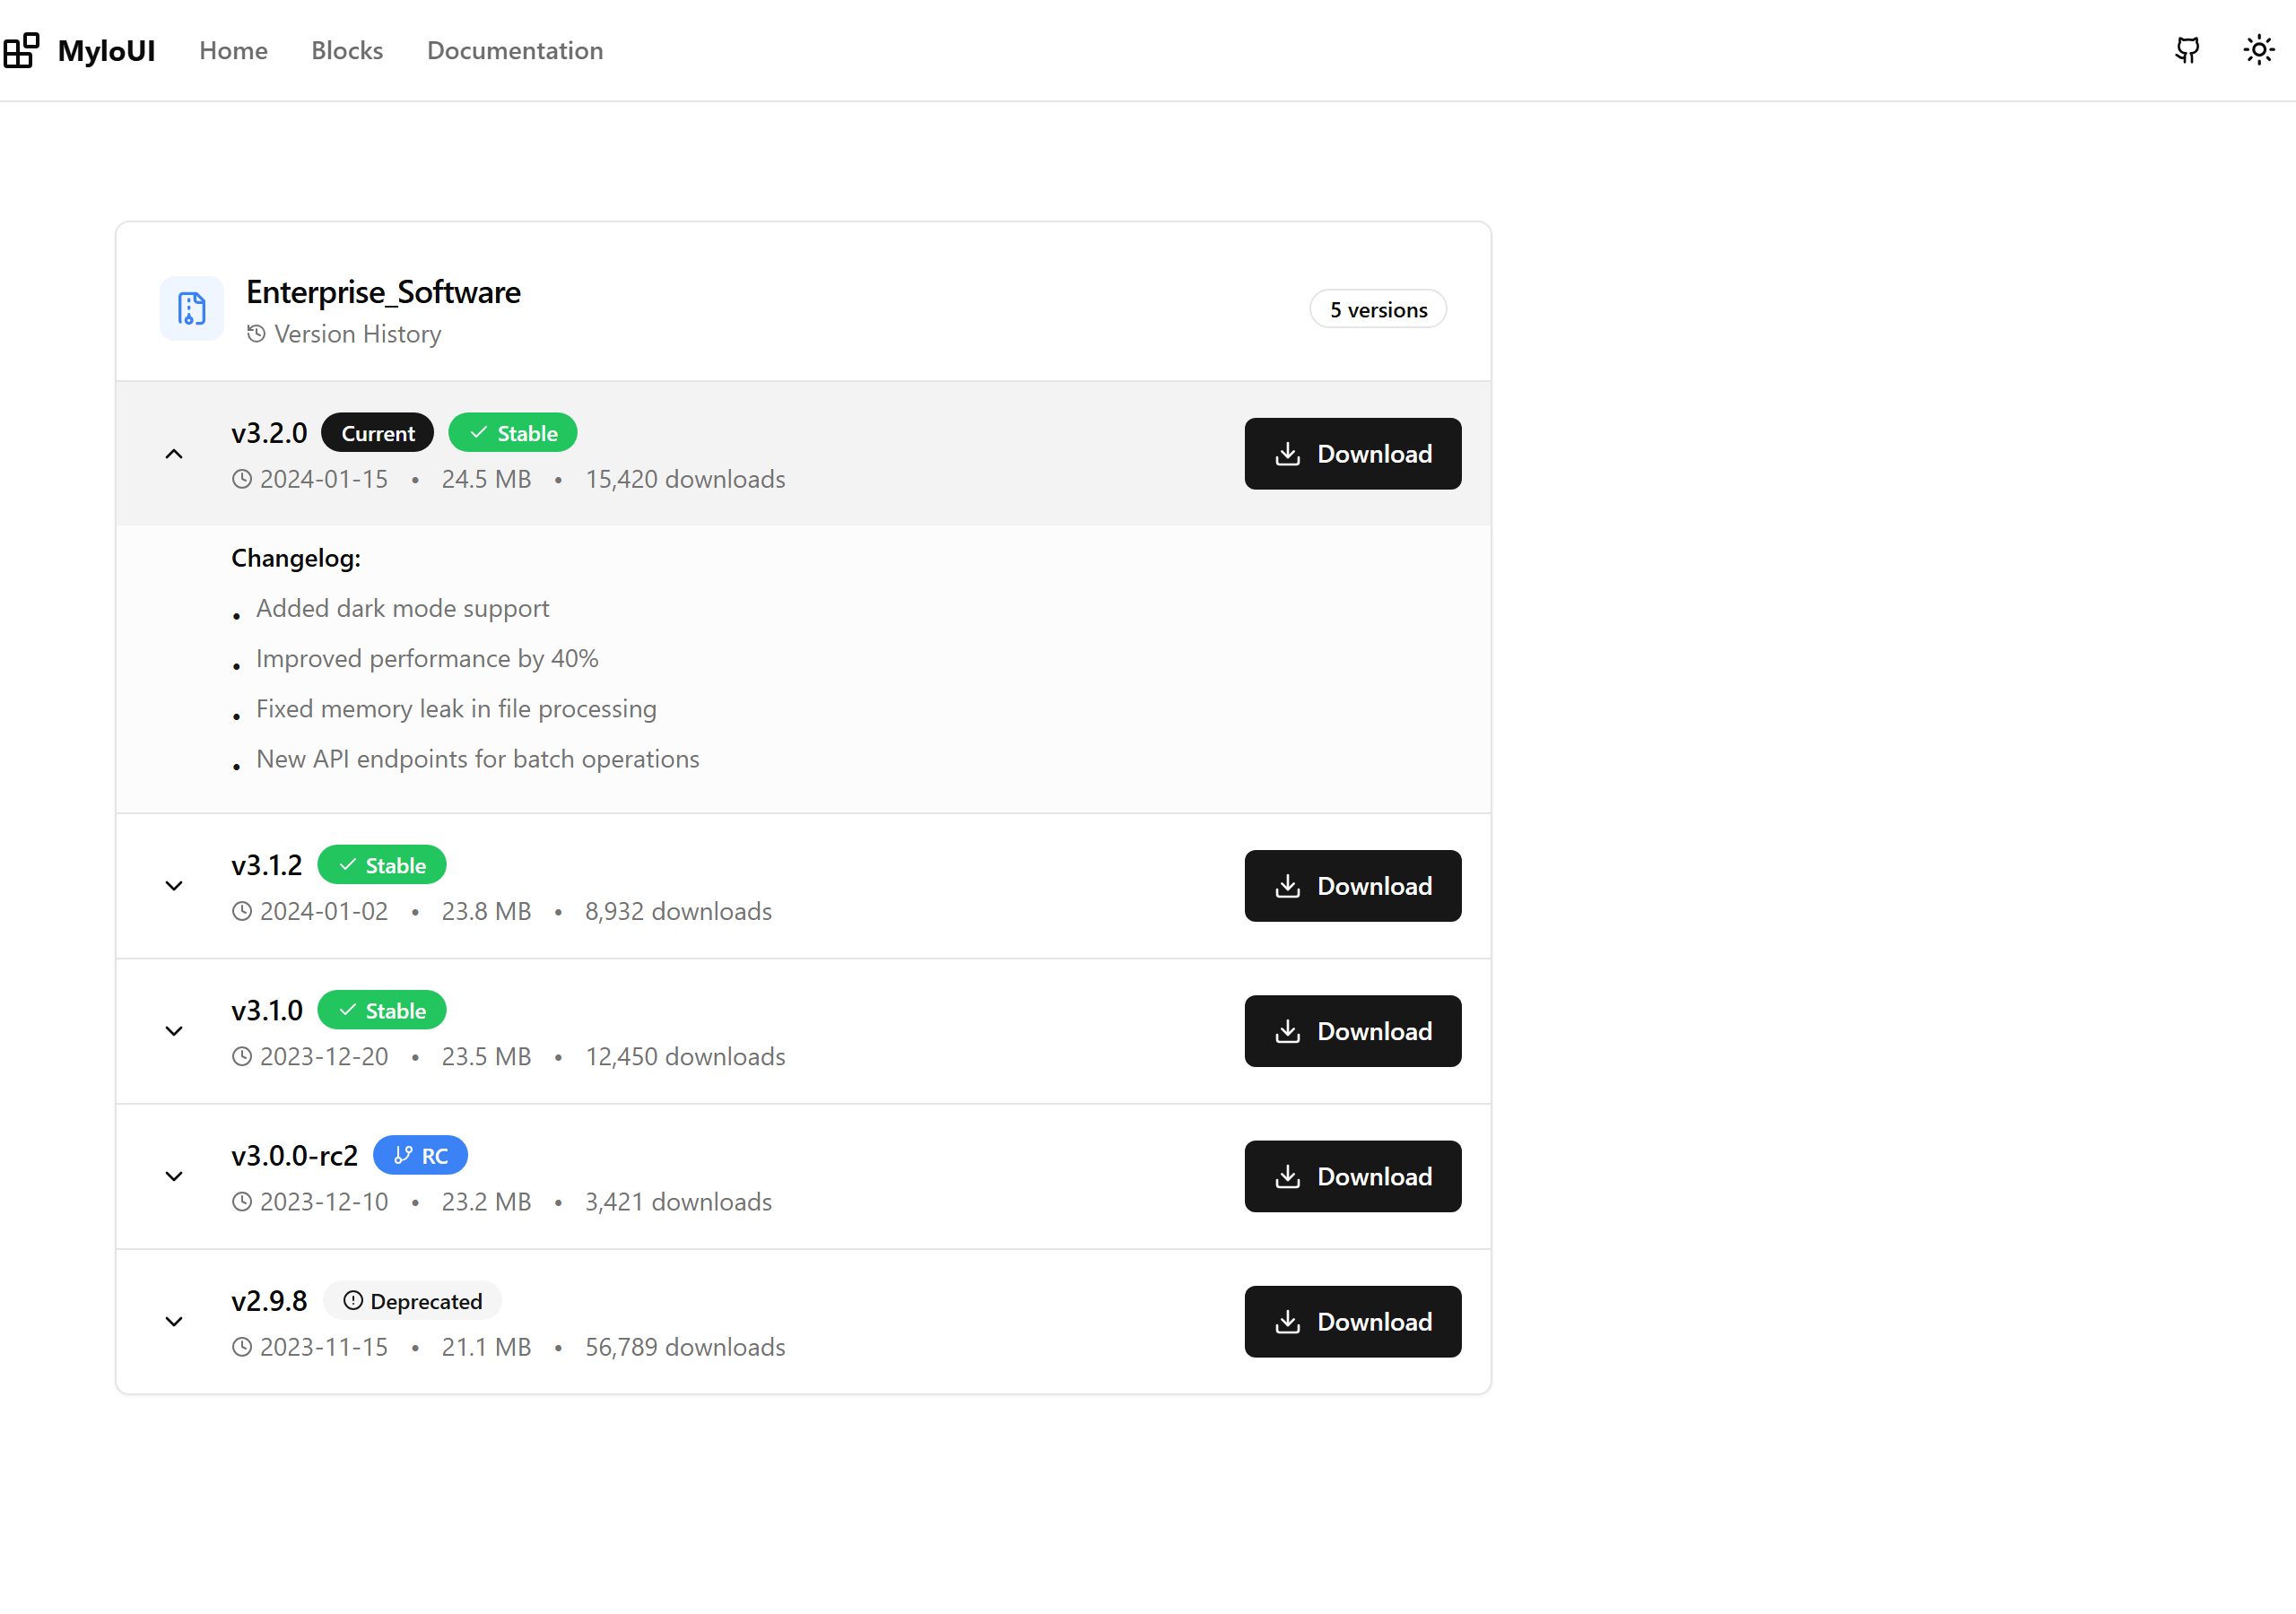Toggle the light/dark theme sun icon
This screenshot has width=2296, height=1614.
tap(2259, 50)
